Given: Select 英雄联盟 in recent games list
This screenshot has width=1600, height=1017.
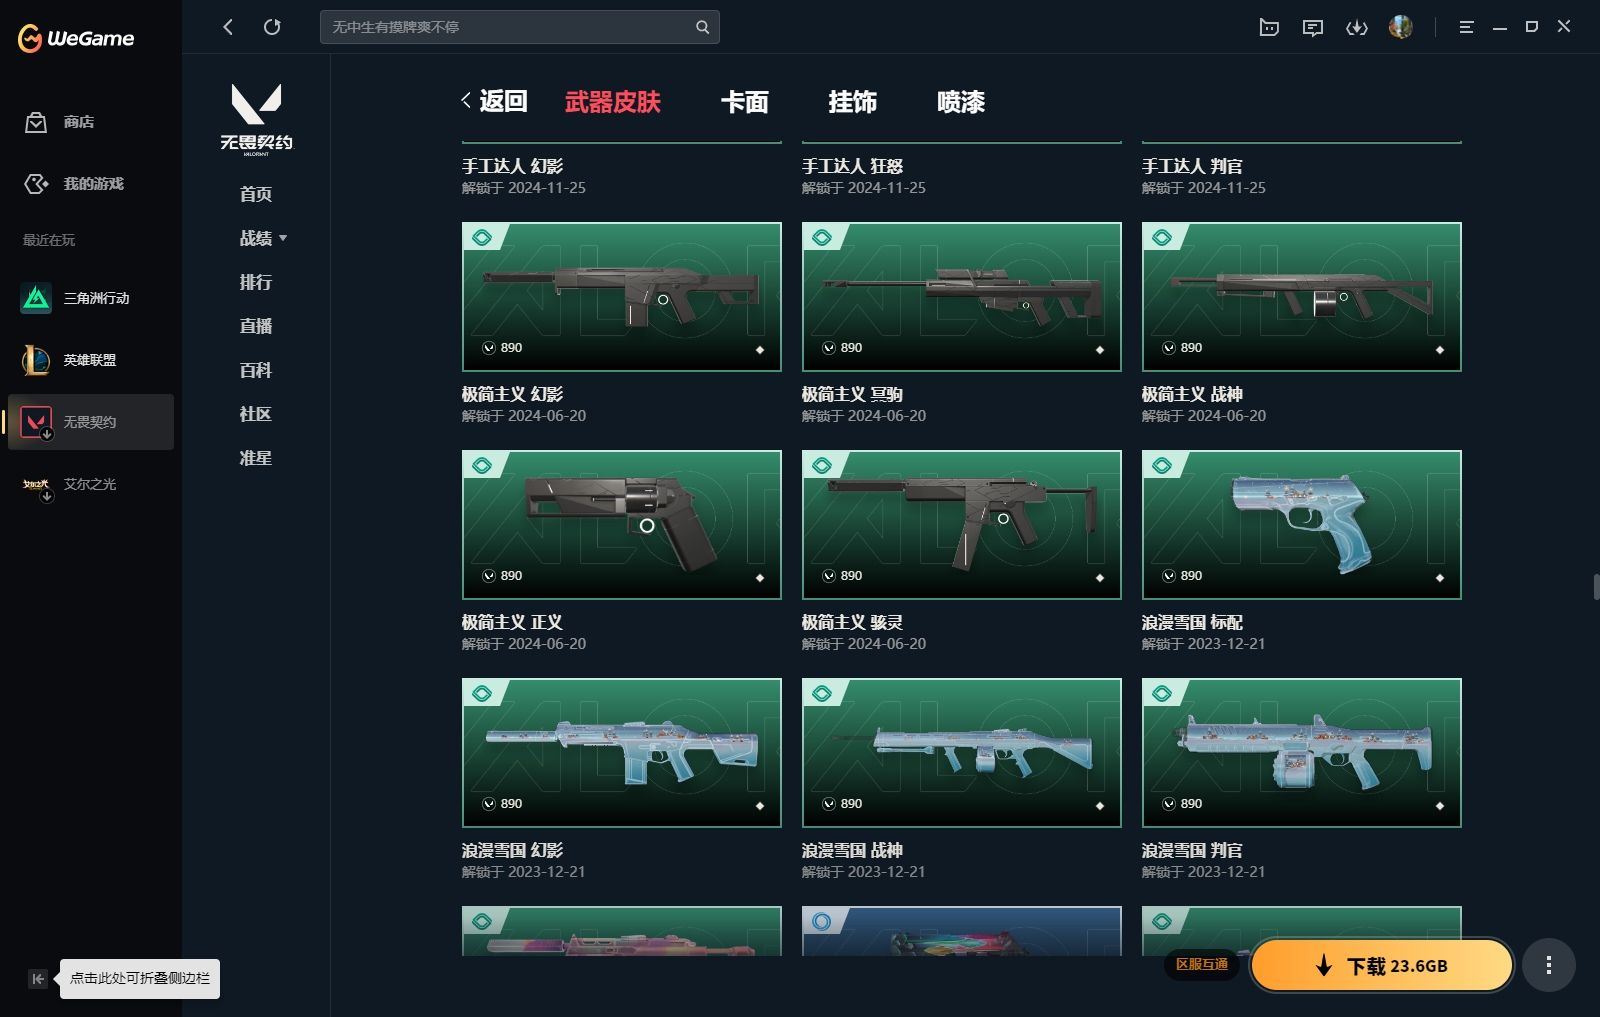Looking at the screenshot, I should [x=89, y=360].
